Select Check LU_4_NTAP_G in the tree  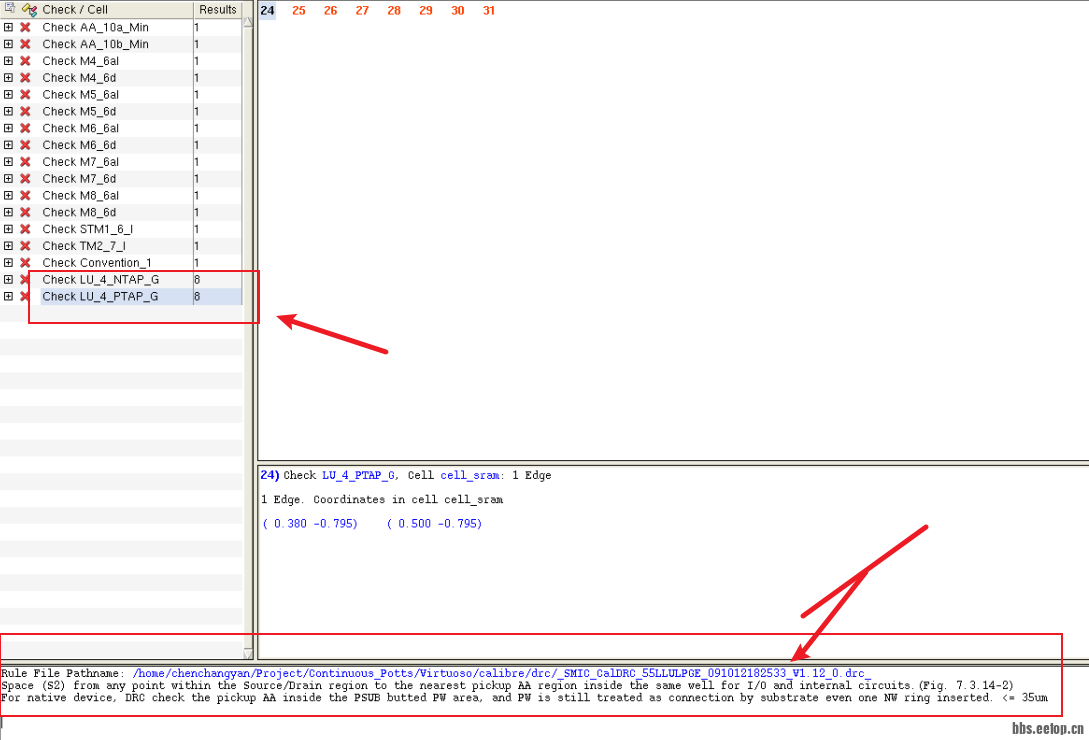point(101,279)
